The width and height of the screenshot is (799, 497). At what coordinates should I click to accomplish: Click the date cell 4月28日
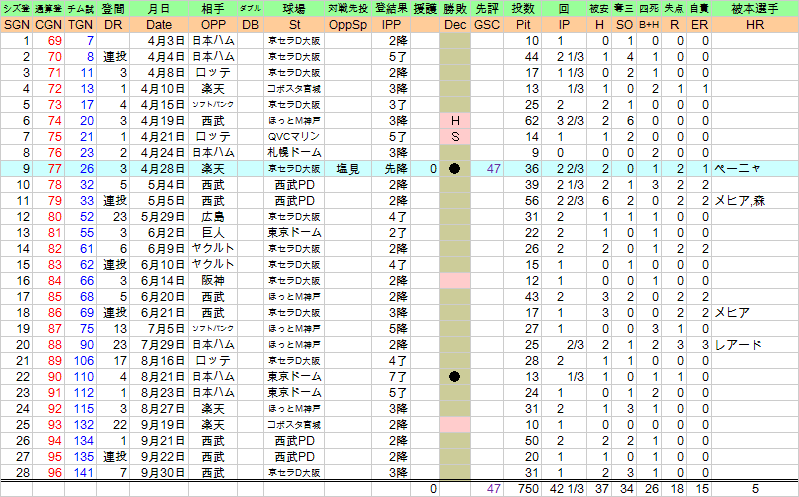[x=161, y=169]
